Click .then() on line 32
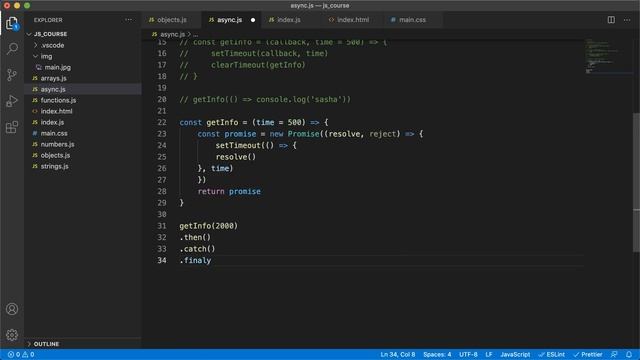The width and height of the screenshot is (640, 360). pos(195,237)
